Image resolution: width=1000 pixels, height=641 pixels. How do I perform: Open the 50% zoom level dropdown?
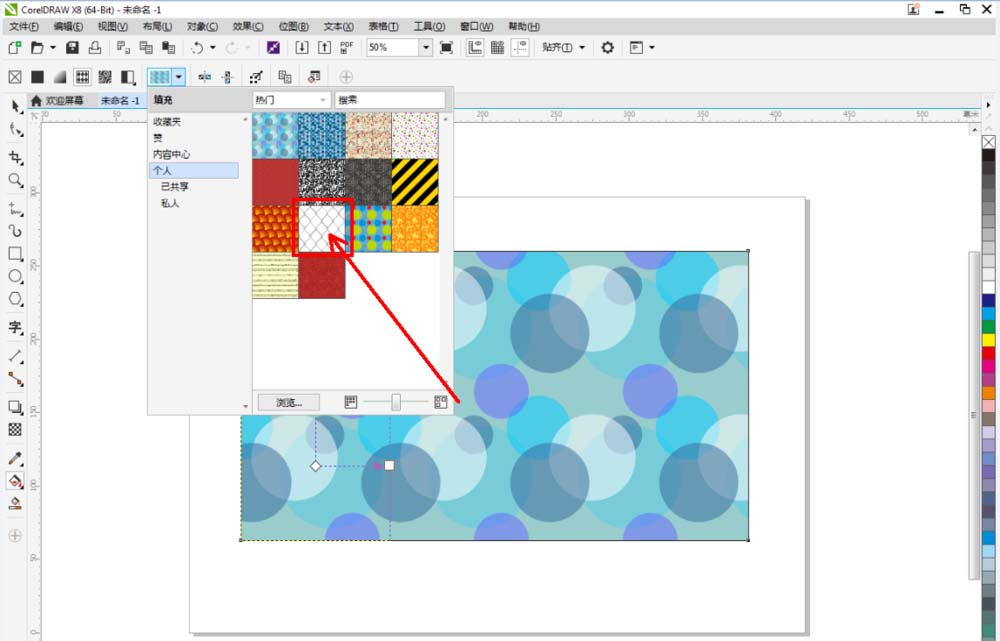click(x=425, y=47)
